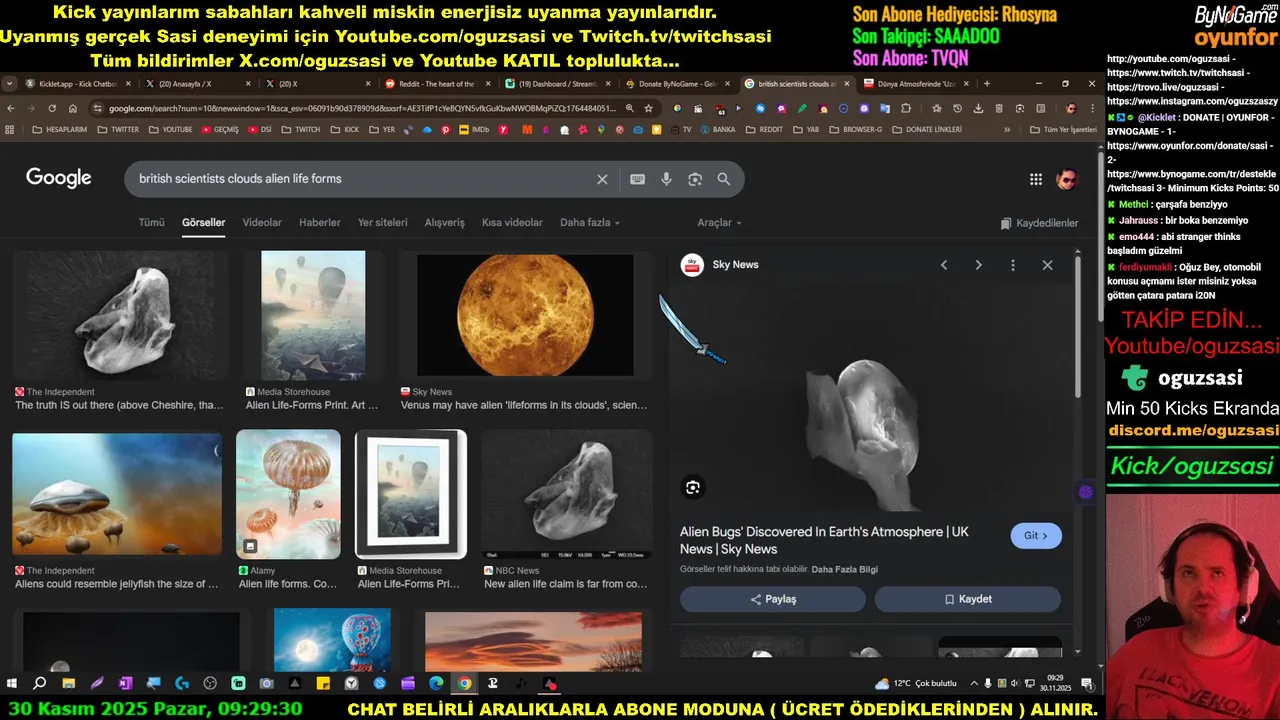Click the search tabs dropdown arrow in Chrome
The image size is (1280, 720).
pos(9,84)
